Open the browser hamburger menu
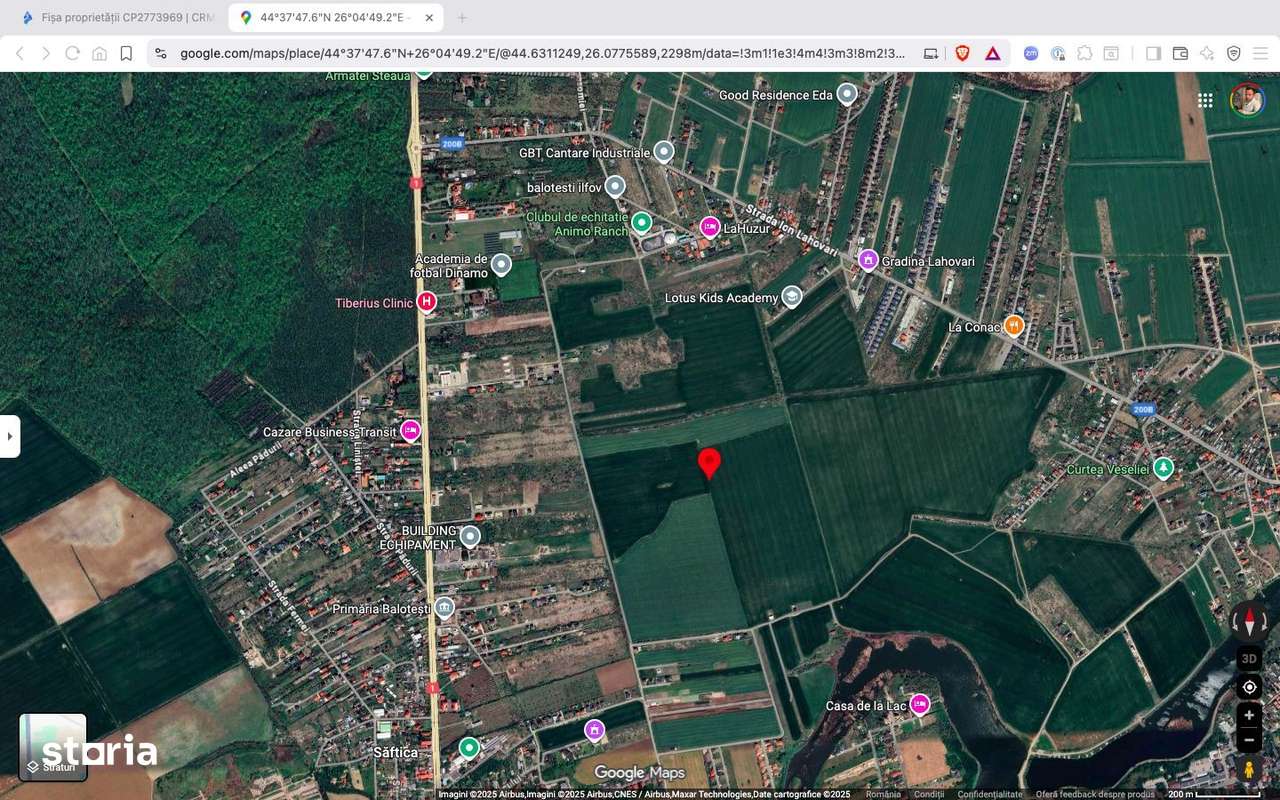This screenshot has width=1280, height=800. [x=1260, y=53]
